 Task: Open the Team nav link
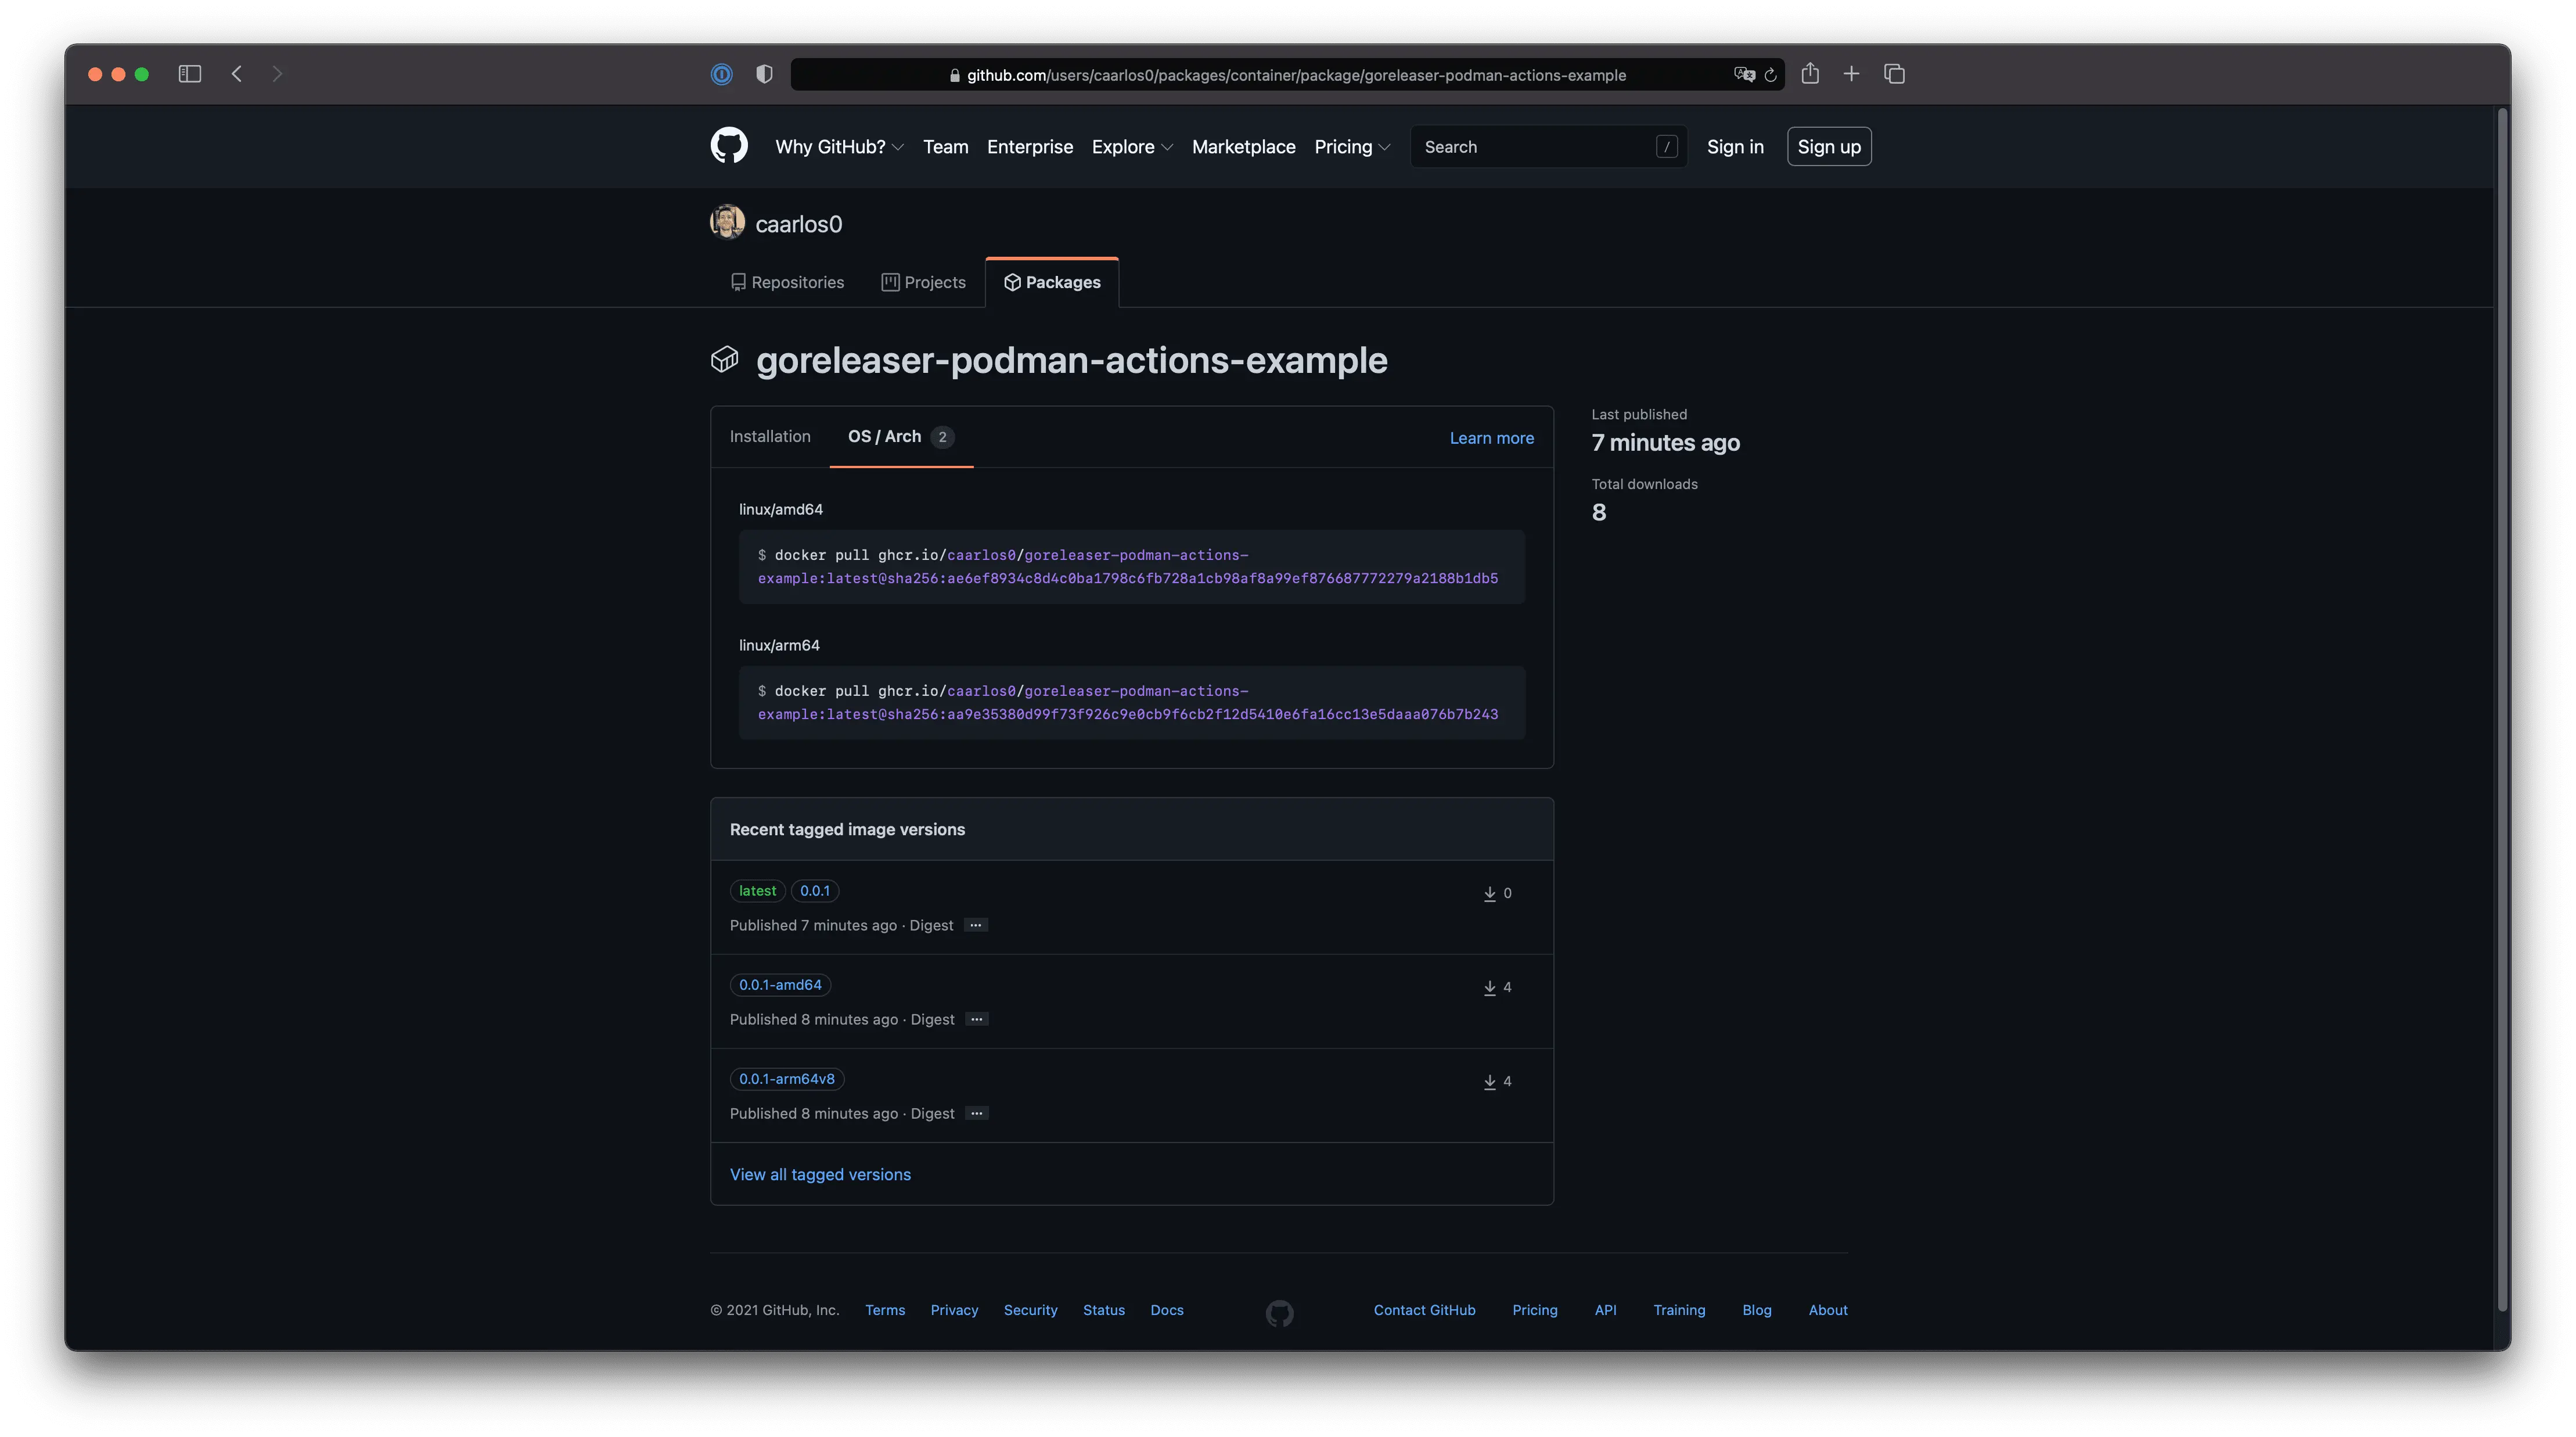[945, 147]
